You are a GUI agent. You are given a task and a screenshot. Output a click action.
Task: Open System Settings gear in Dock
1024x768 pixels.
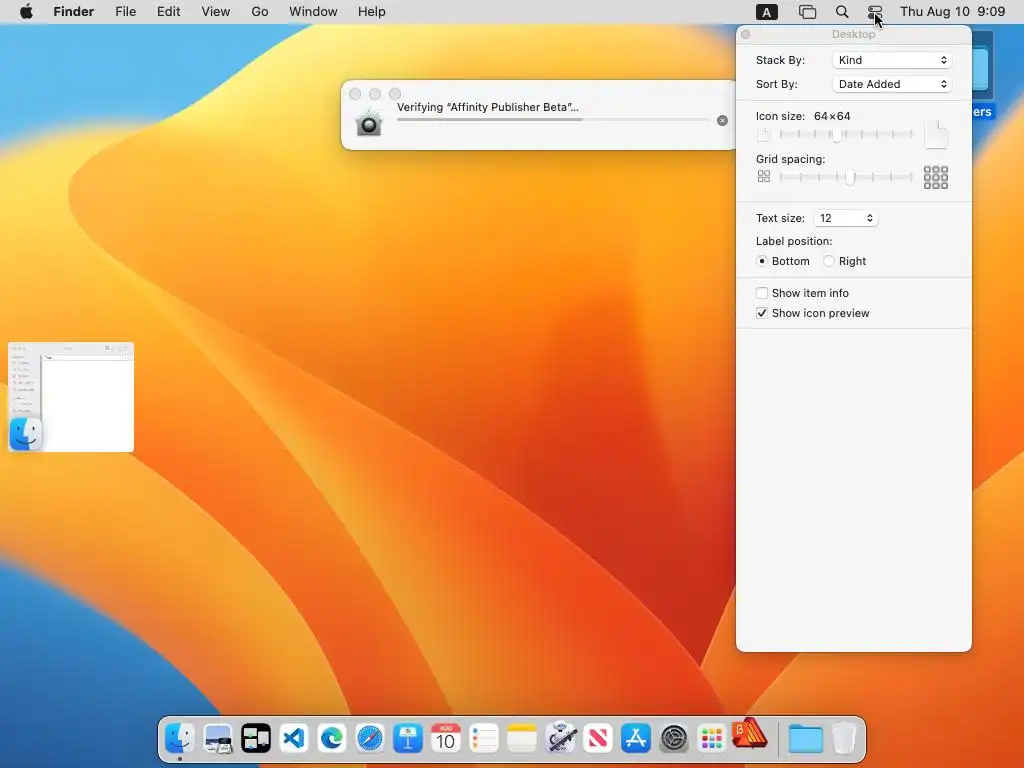point(674,739)
